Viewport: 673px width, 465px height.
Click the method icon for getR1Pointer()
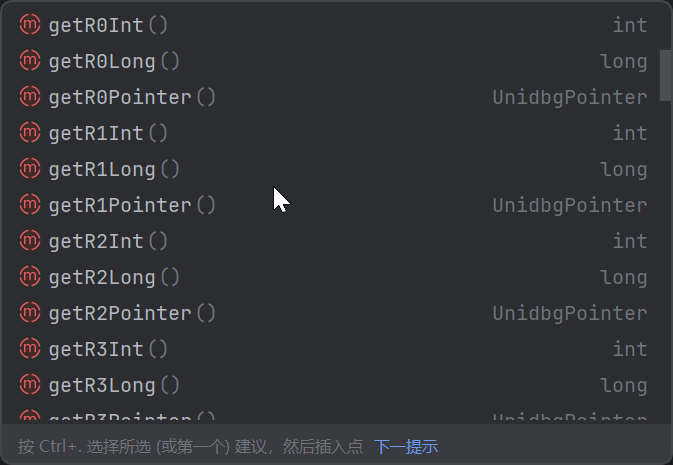point(30,205)
